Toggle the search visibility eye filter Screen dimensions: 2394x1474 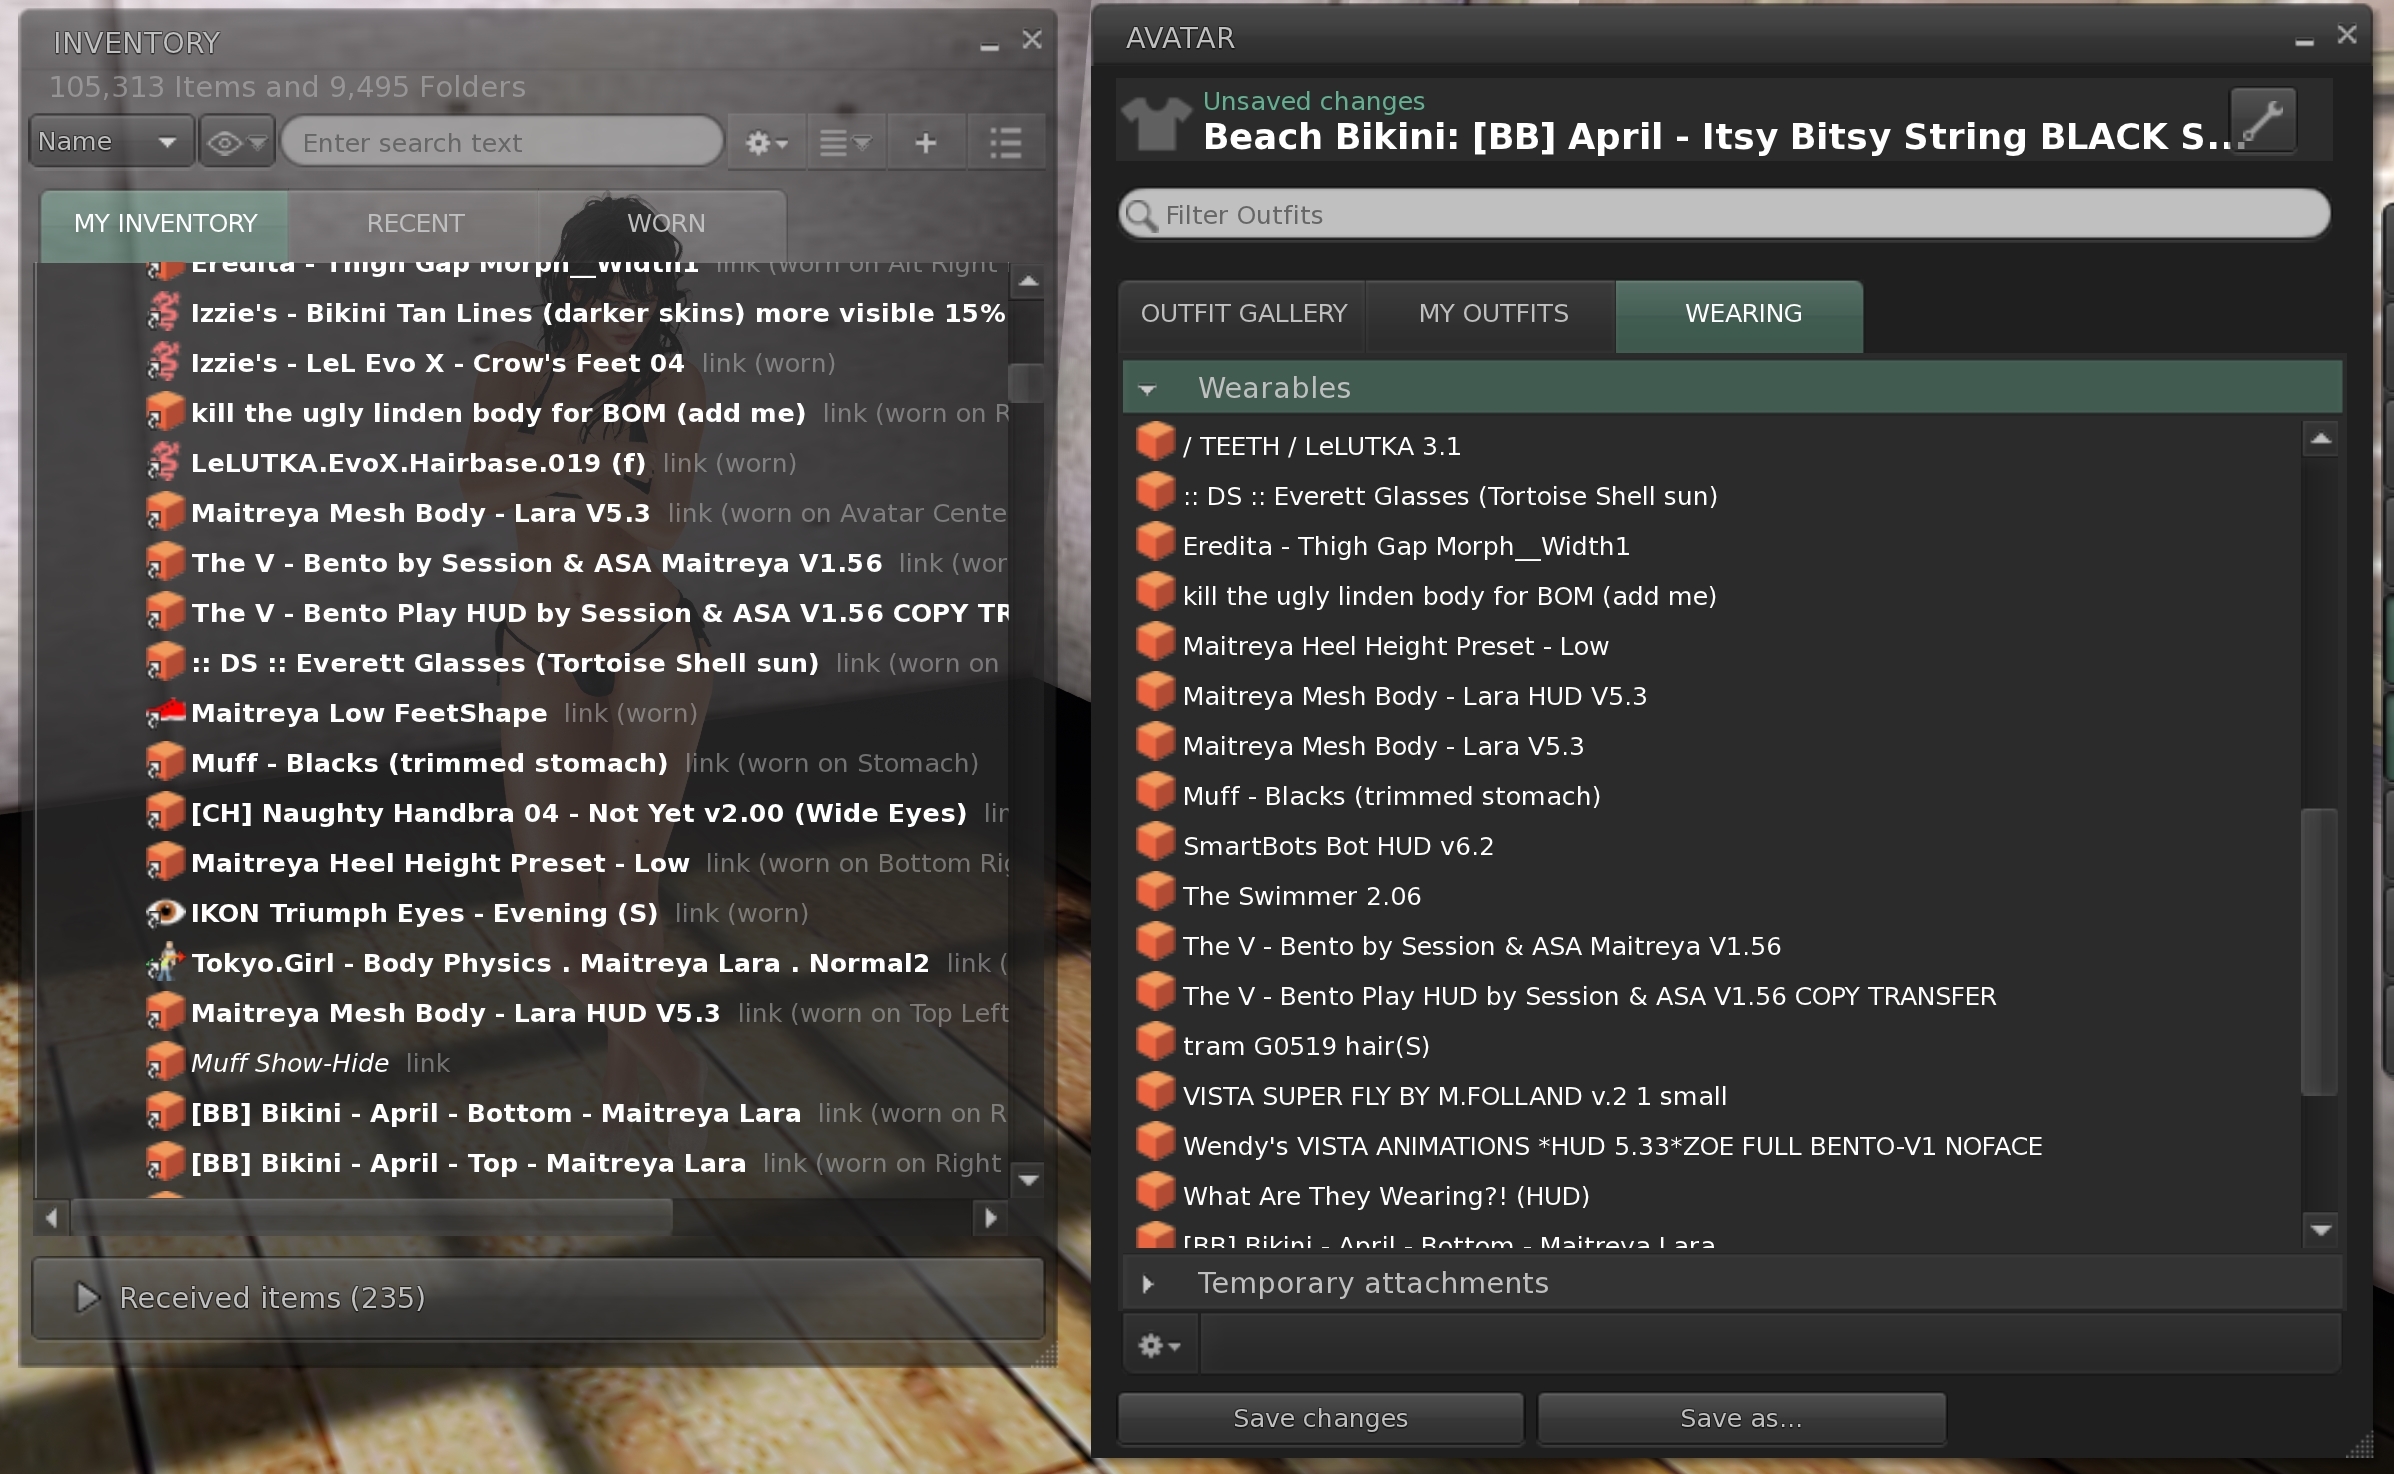tap(236, 143)
